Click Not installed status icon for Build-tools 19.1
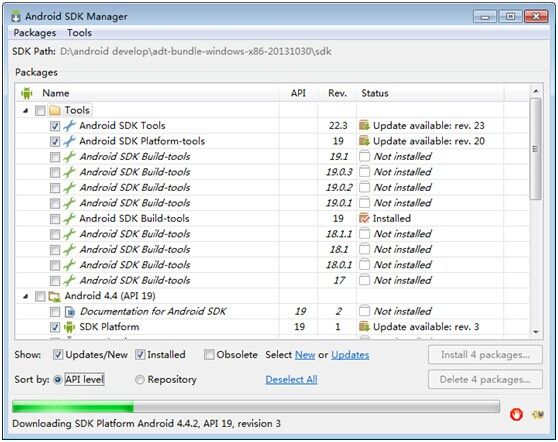 coord(364,157)
